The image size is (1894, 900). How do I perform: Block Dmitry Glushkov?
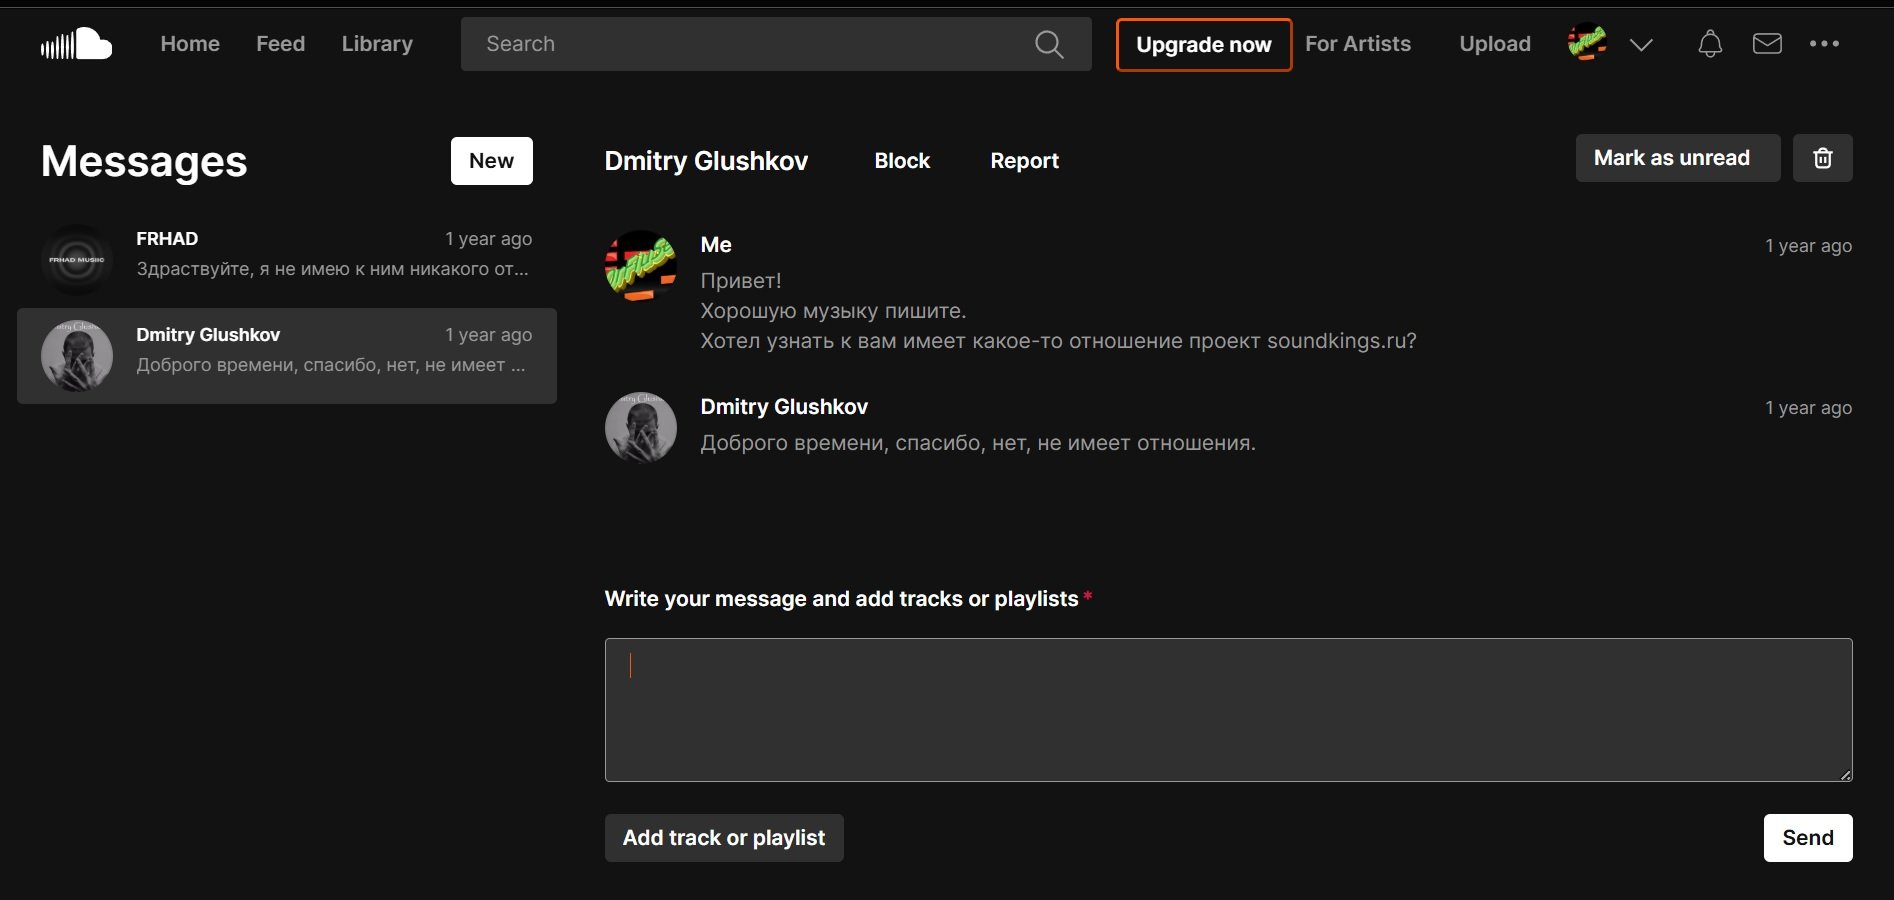902,161
